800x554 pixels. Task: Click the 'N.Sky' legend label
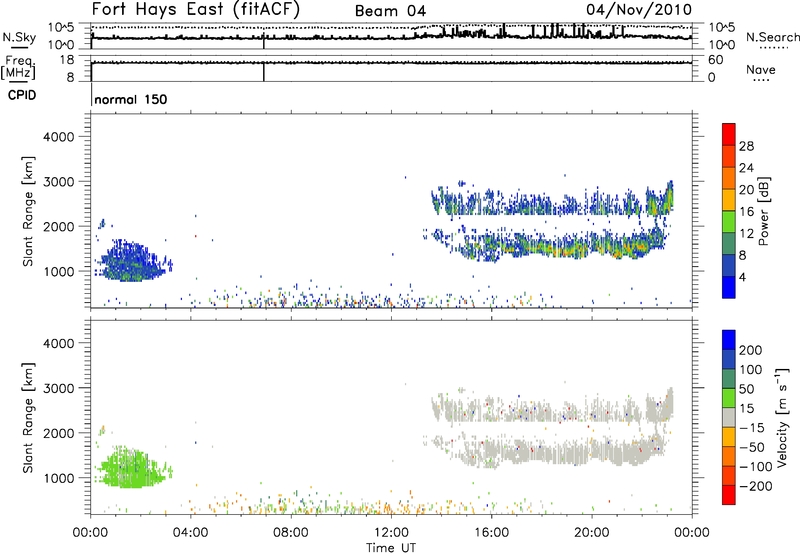click(x=19, y=37)
